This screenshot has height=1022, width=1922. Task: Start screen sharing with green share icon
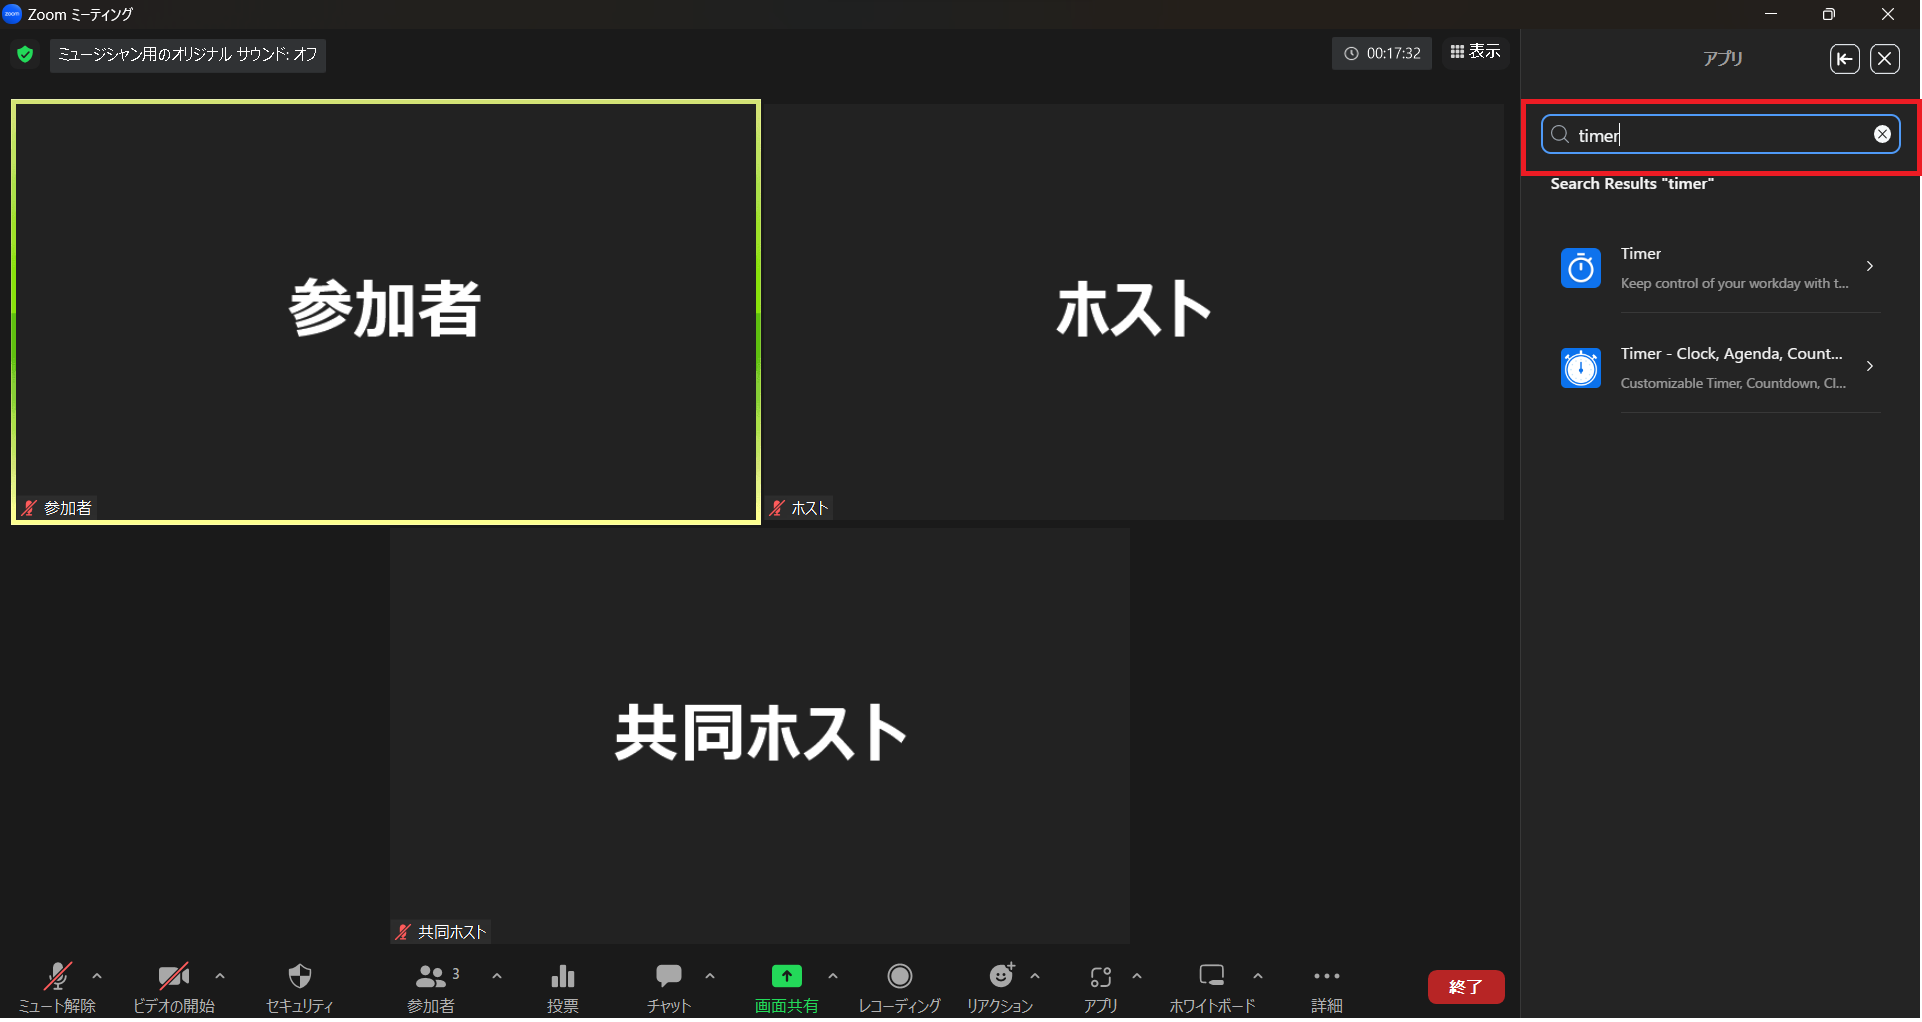786,977
